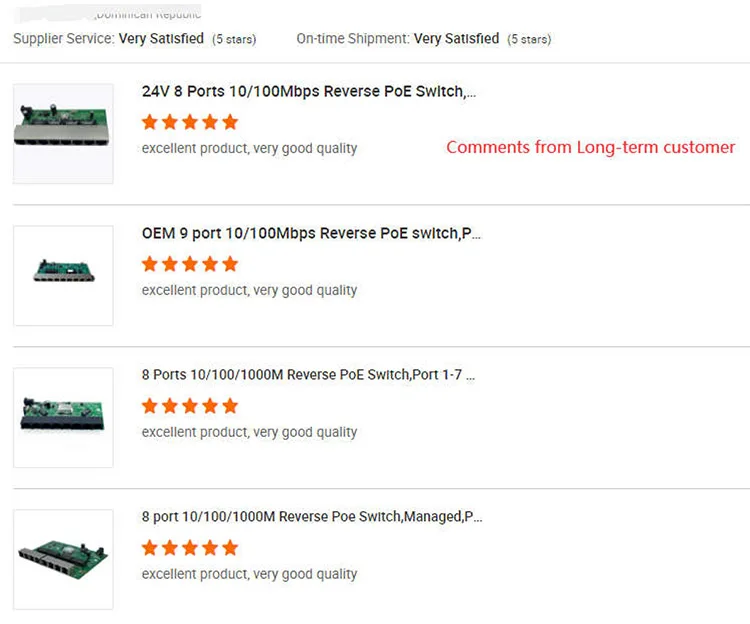This screenshot has width=750, height=624.
Task: Click the red Comments from Long-term customer text
Action: tap(590, 148)
